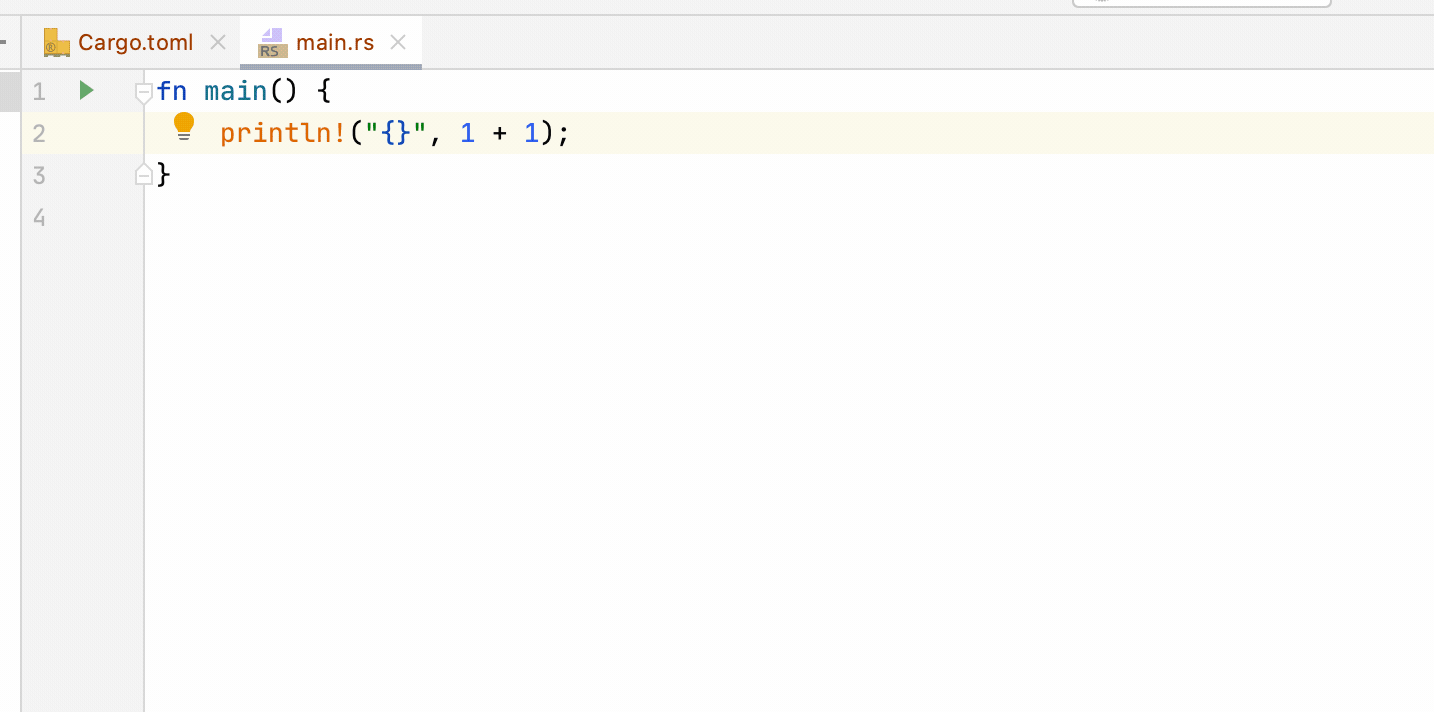Place cursor on the println! macro call
1434x712 pixels.
point(281,132)
